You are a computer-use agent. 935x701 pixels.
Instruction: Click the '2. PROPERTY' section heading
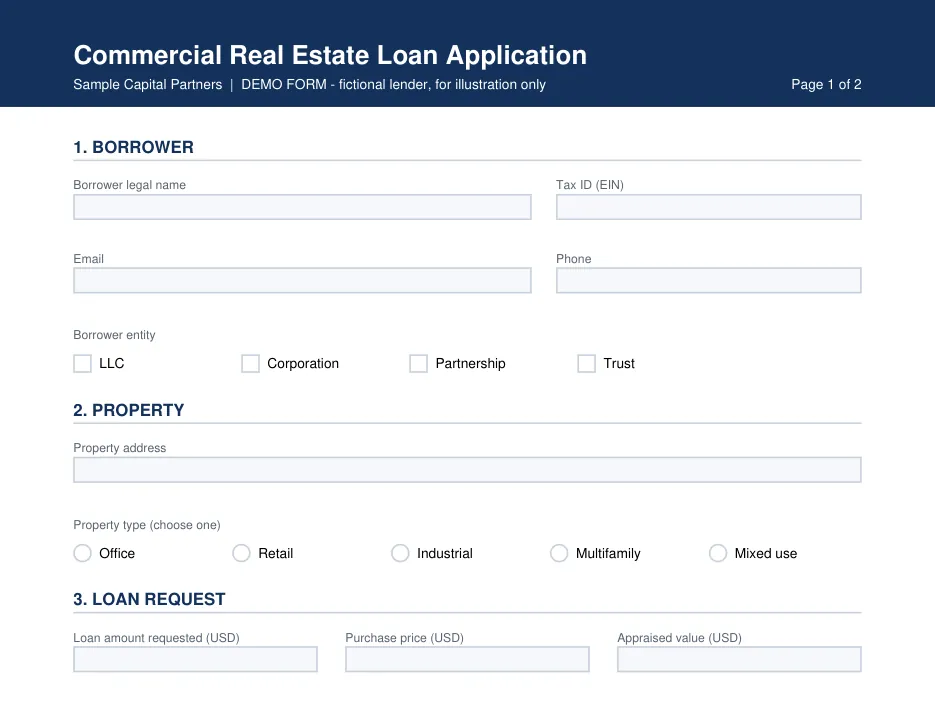coord(129,410)
